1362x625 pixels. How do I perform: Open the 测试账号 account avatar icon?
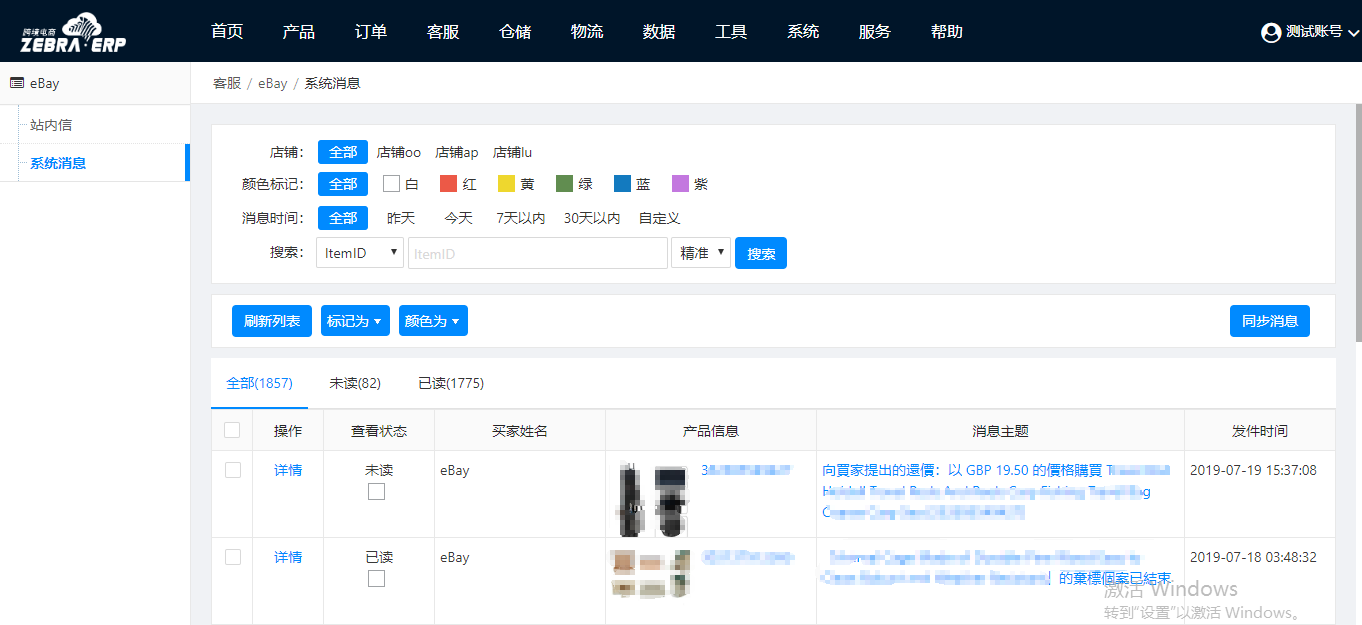pos(1270,31)
